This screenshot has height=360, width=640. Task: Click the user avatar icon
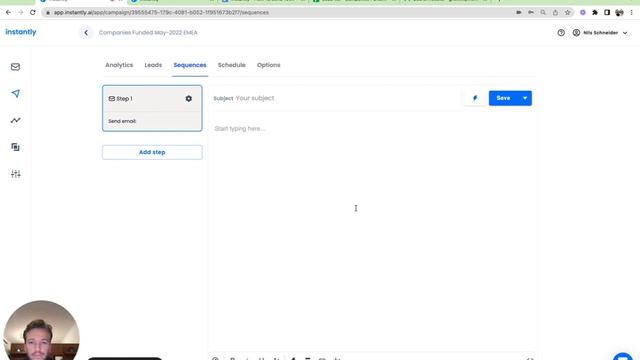click(x=576, y=33)
